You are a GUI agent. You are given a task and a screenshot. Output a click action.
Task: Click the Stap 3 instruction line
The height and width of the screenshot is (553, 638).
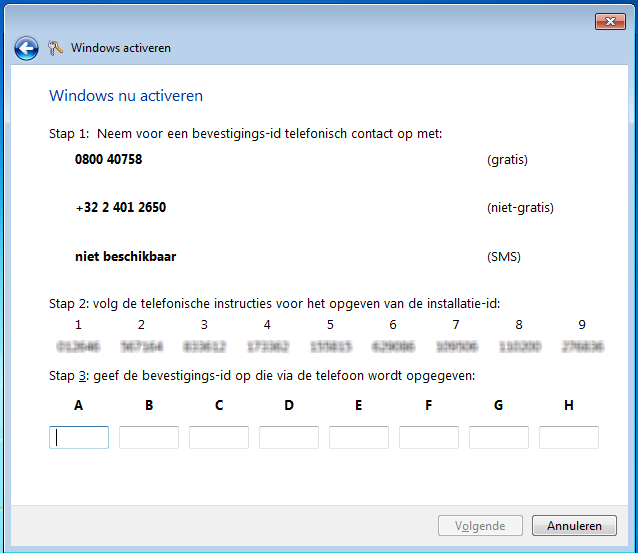262,376
